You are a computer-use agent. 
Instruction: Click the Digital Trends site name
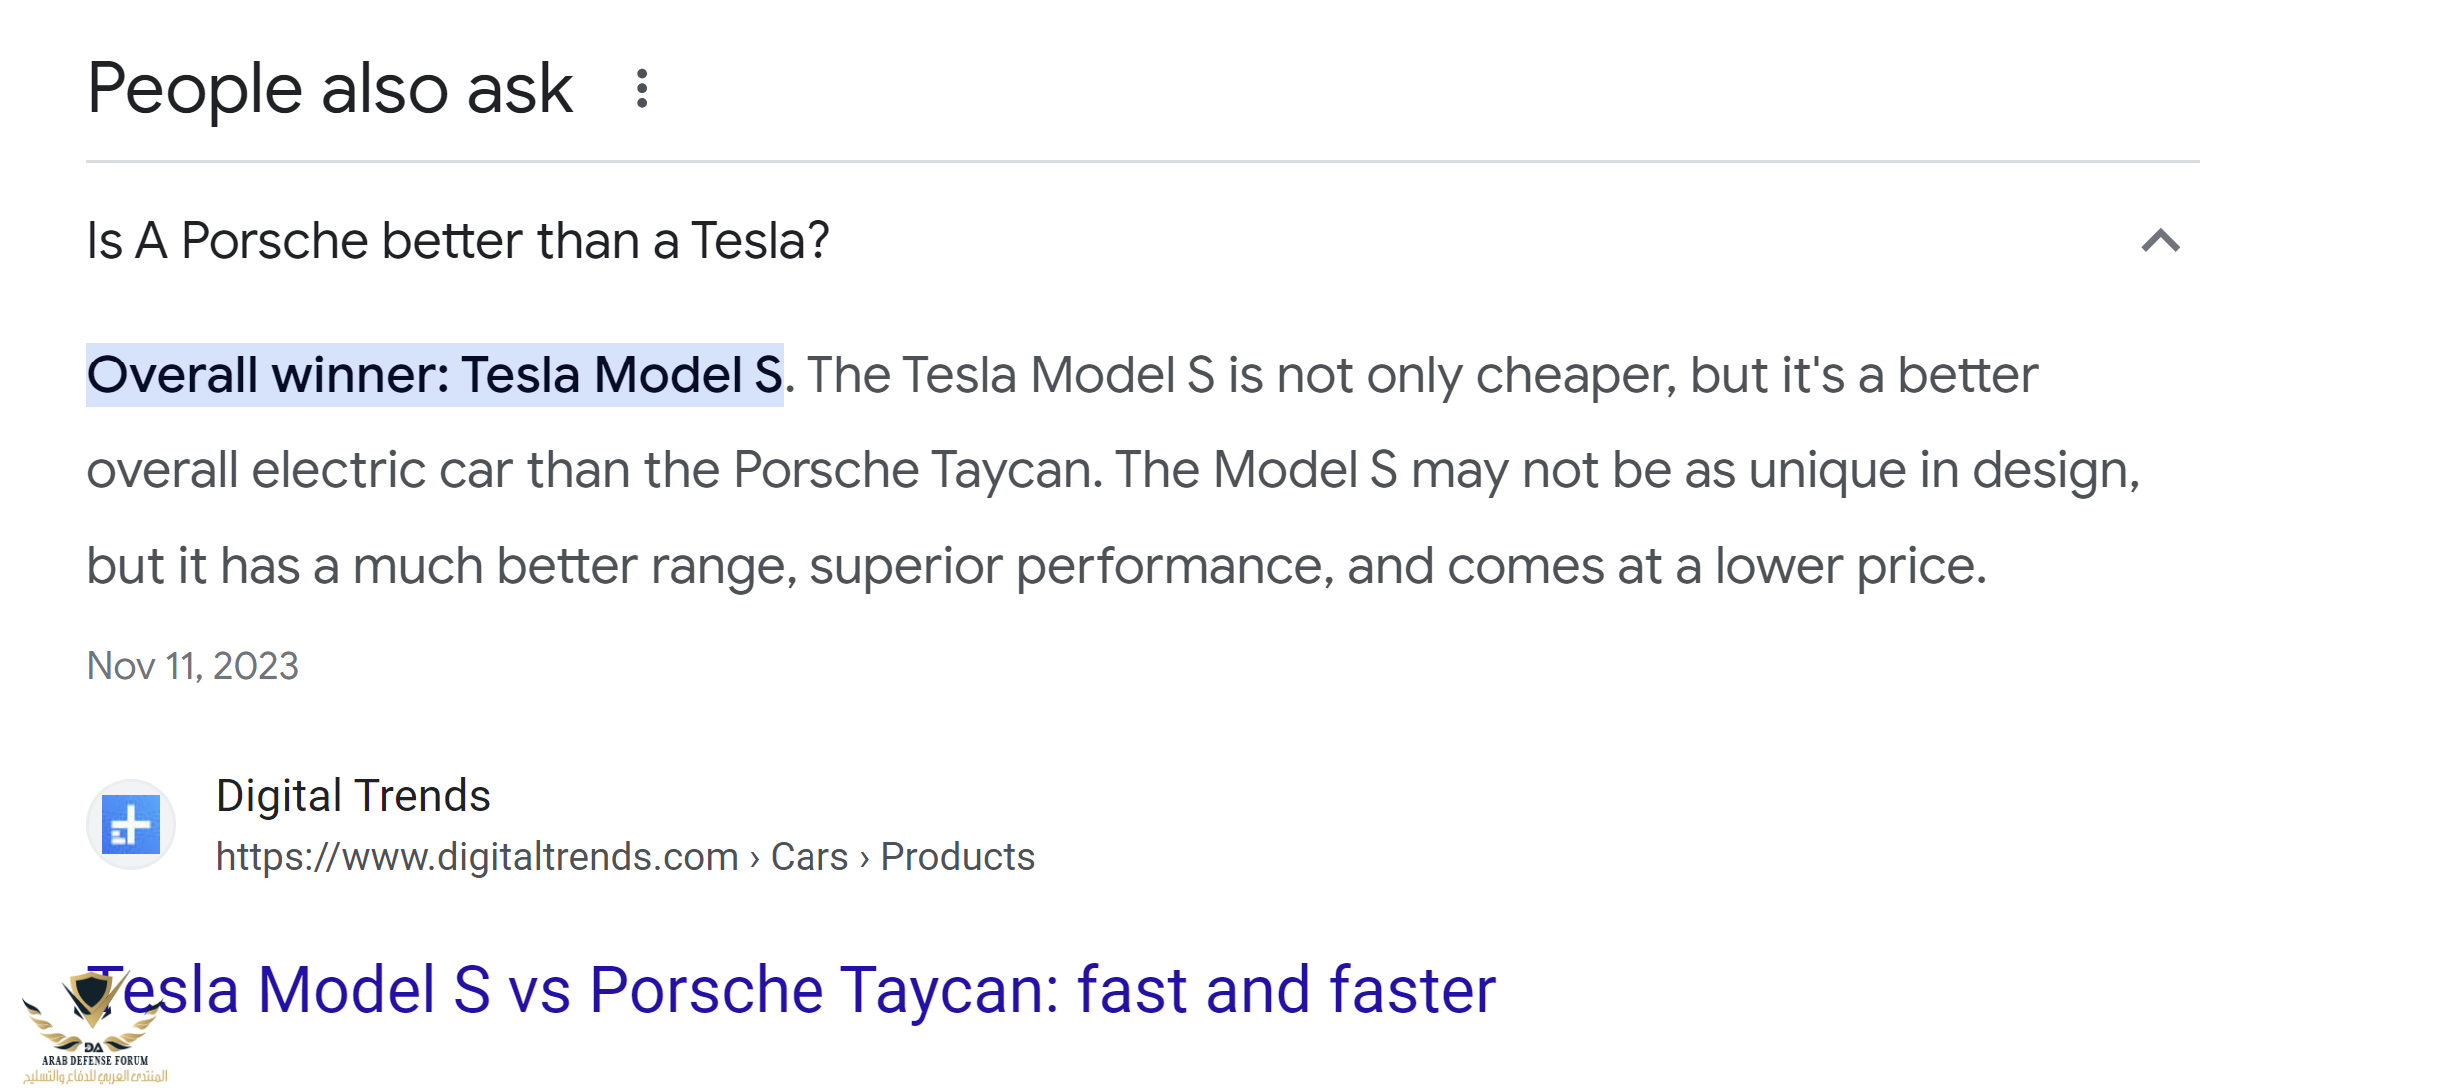[353, 796]
